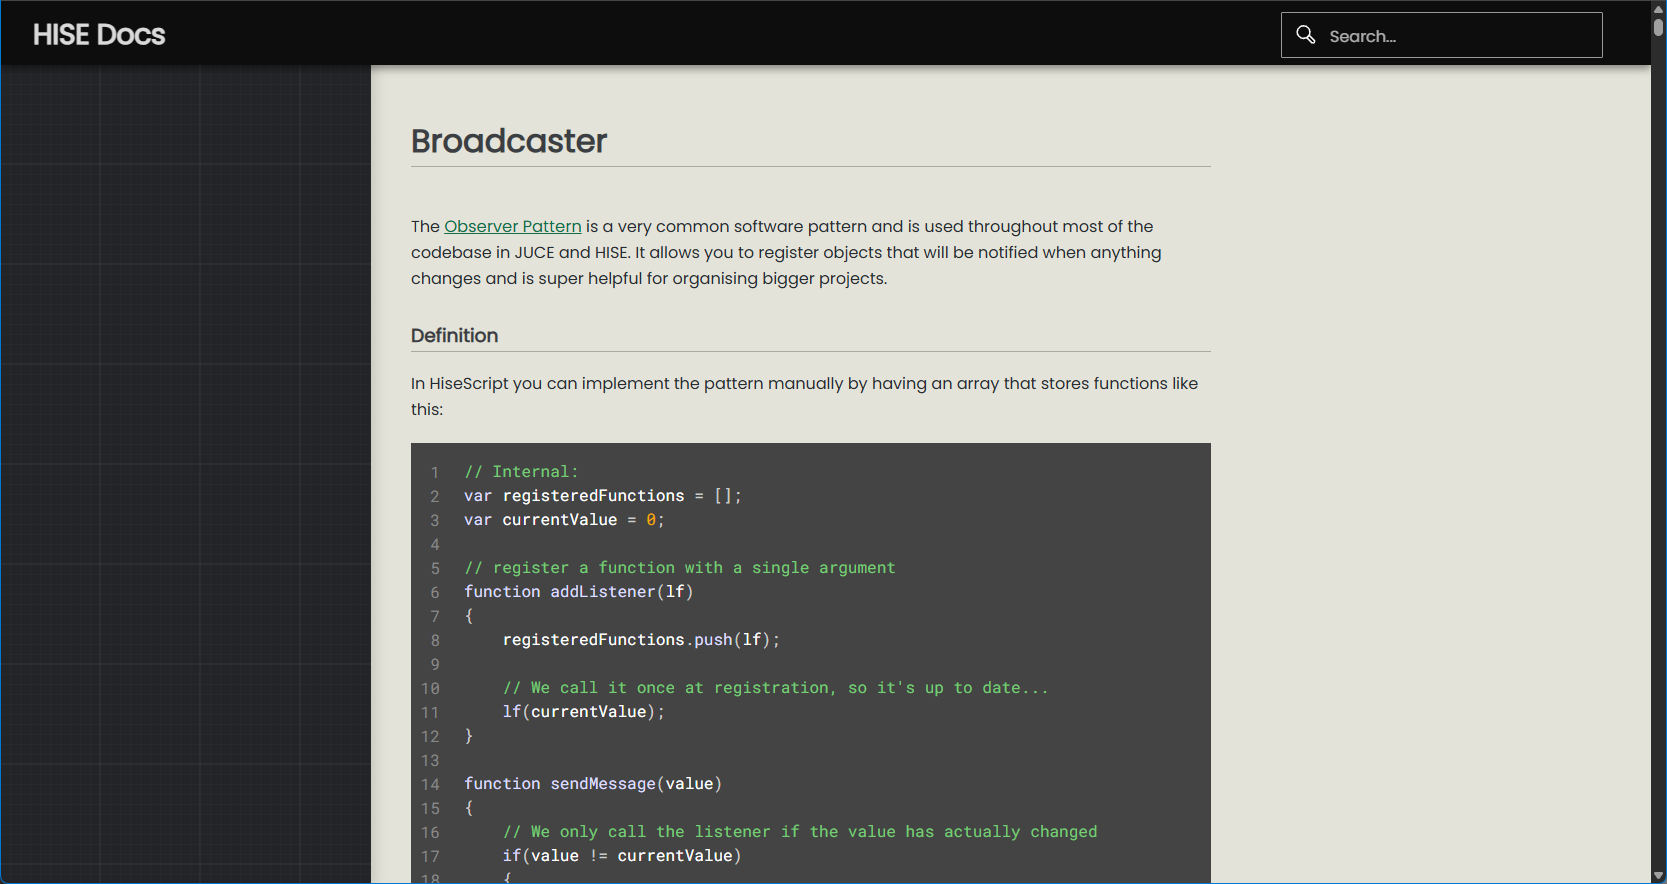
Task: Click 'function addListener(lf)' code line
Action: tap(578, 592)
